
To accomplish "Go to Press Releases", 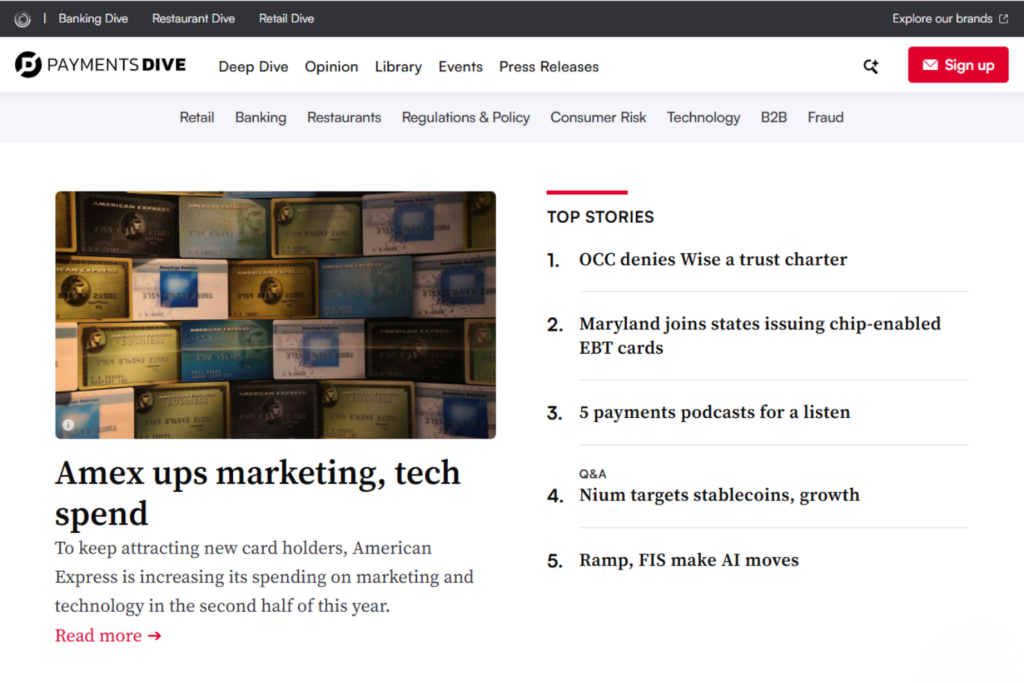I will [549, 67].
